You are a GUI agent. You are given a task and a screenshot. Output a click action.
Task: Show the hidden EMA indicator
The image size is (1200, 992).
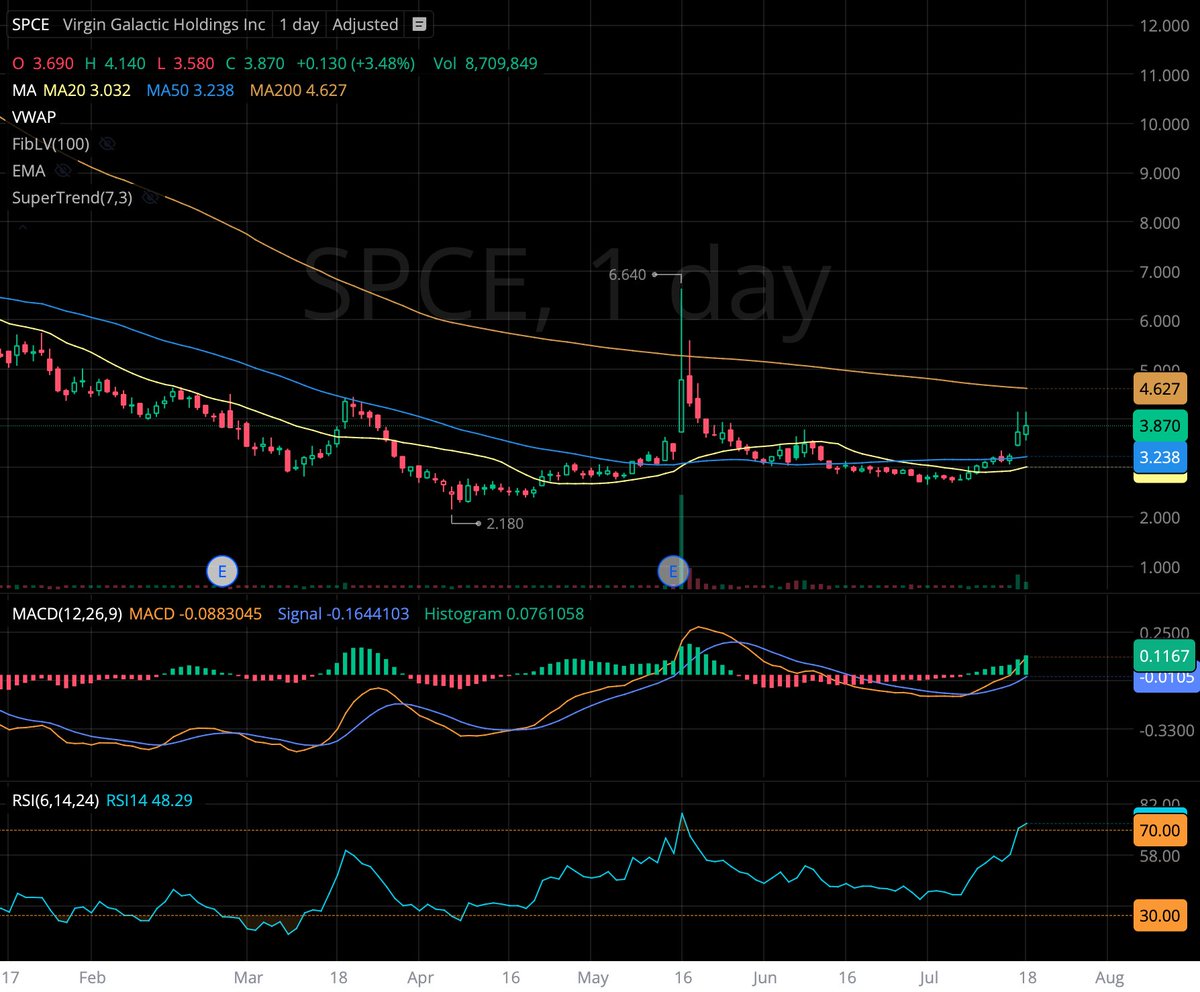click(x=63, y=171)
